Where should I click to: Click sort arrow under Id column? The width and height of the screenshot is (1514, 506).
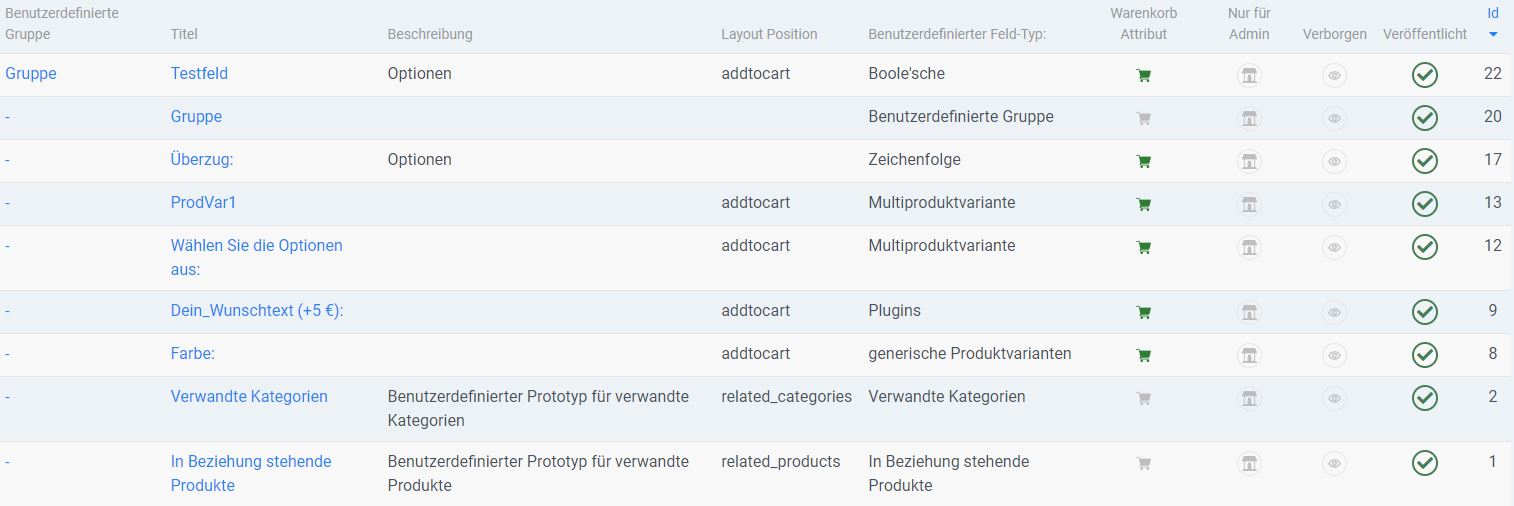click(x=1493, y=35)
